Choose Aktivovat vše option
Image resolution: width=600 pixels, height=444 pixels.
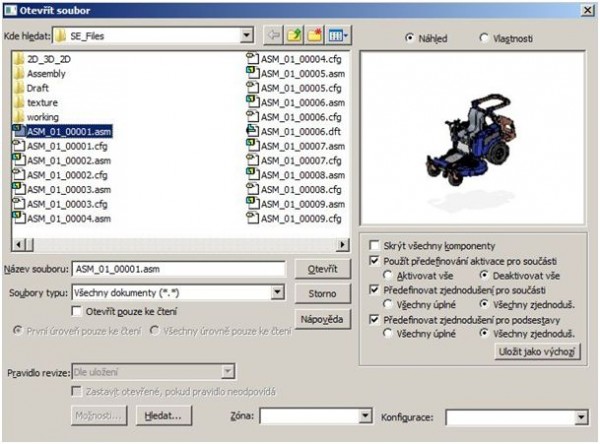387,275
